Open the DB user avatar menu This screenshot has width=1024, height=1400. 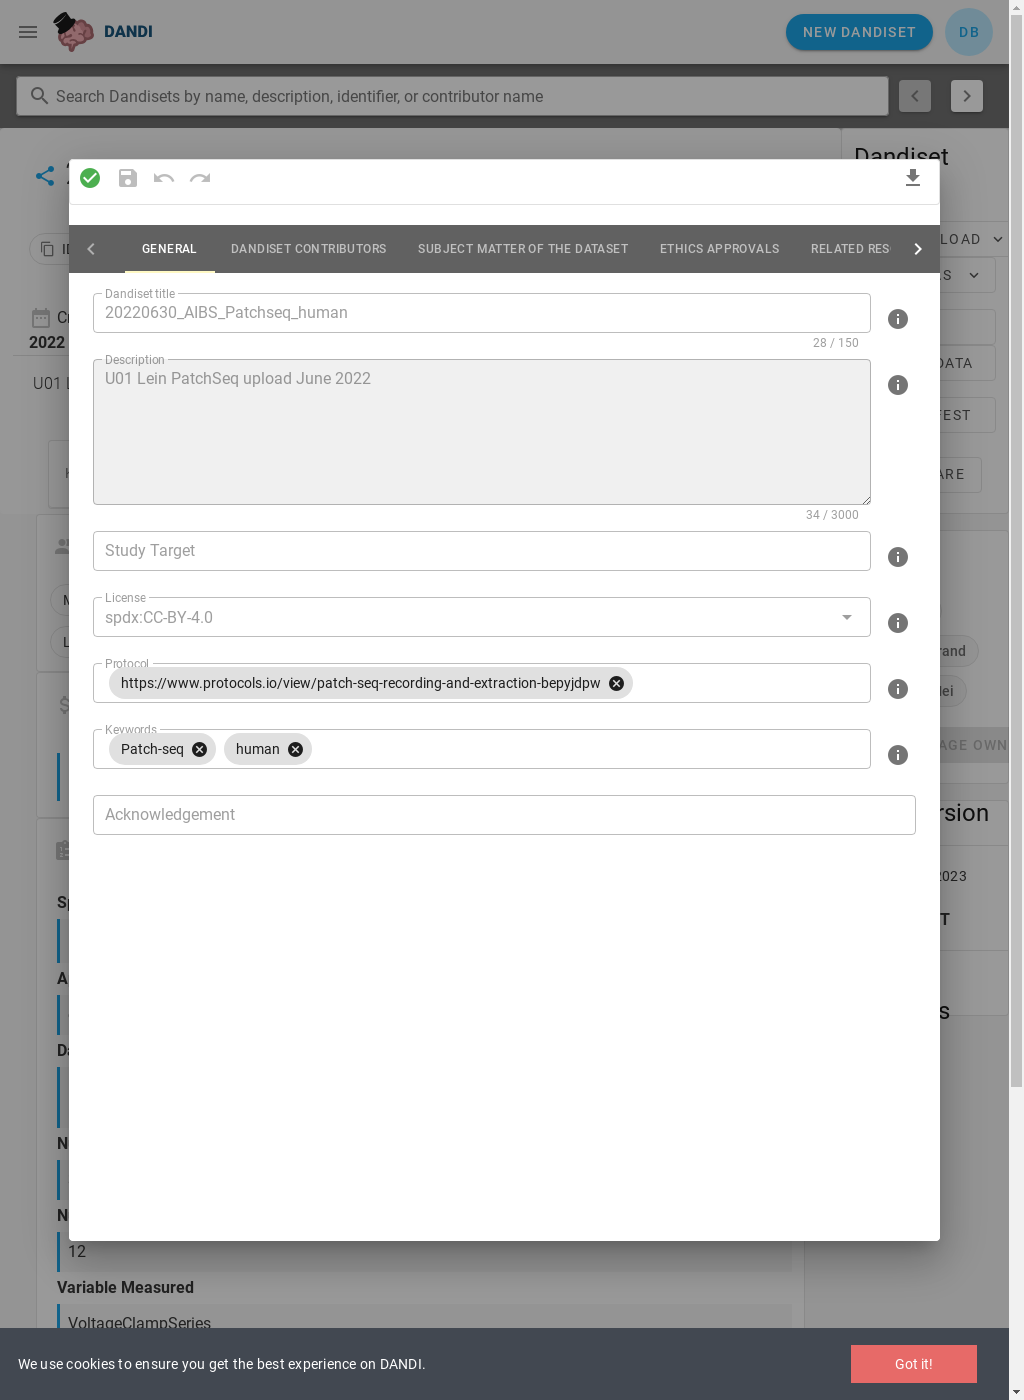coord(969,32)
